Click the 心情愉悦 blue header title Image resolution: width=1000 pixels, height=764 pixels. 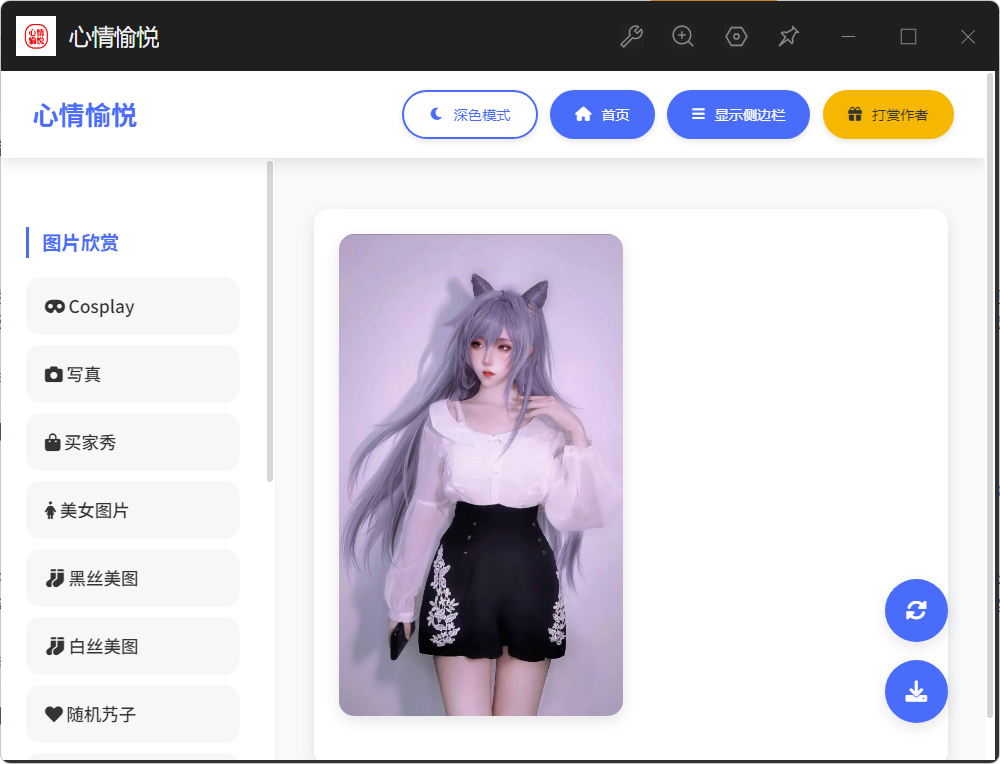(85, 115)
